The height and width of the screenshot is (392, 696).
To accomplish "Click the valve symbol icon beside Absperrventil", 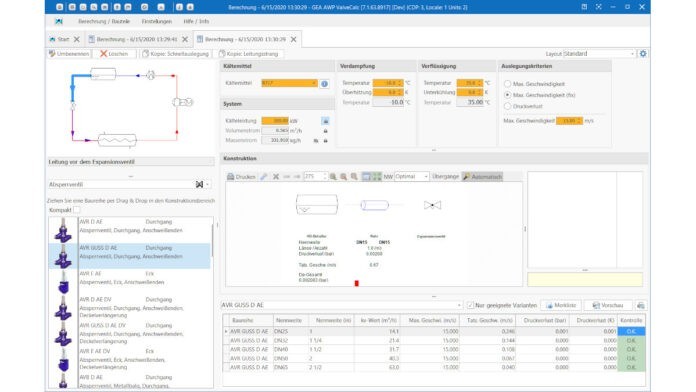I will [200, 184].
